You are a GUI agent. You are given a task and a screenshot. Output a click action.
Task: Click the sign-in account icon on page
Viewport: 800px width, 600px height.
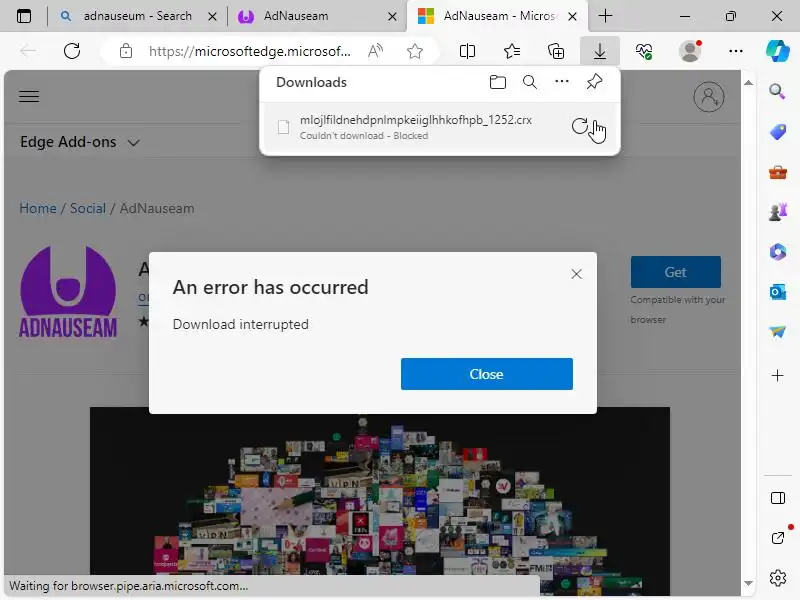coord(709,96)
